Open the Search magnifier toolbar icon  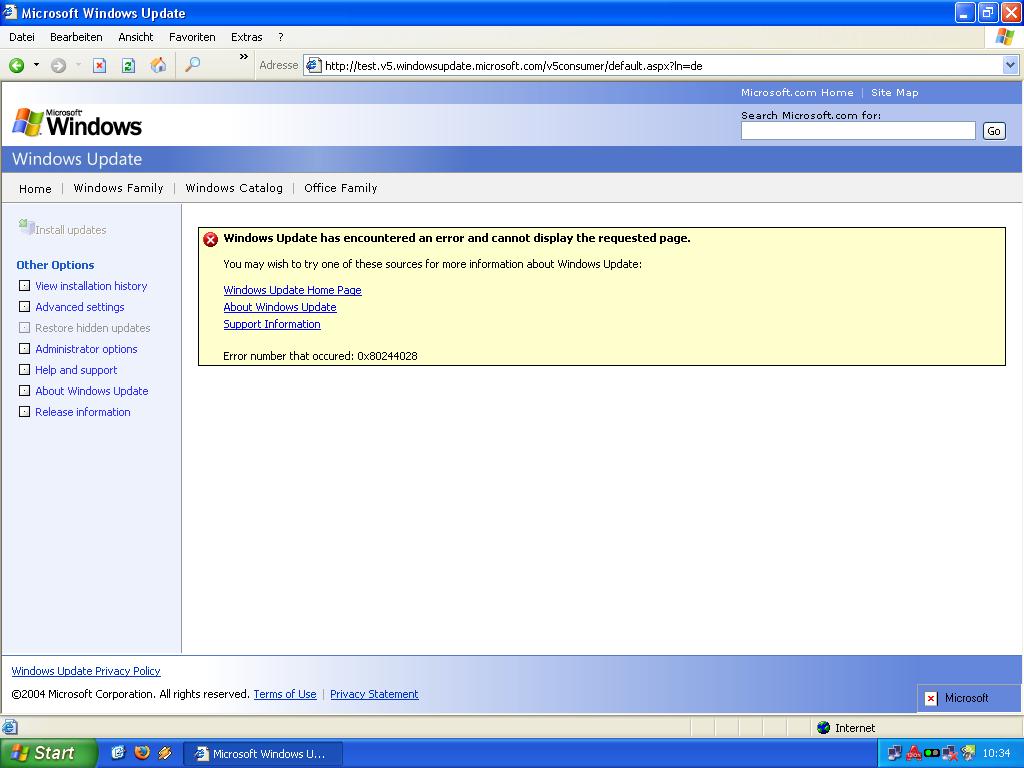point(193,65)
